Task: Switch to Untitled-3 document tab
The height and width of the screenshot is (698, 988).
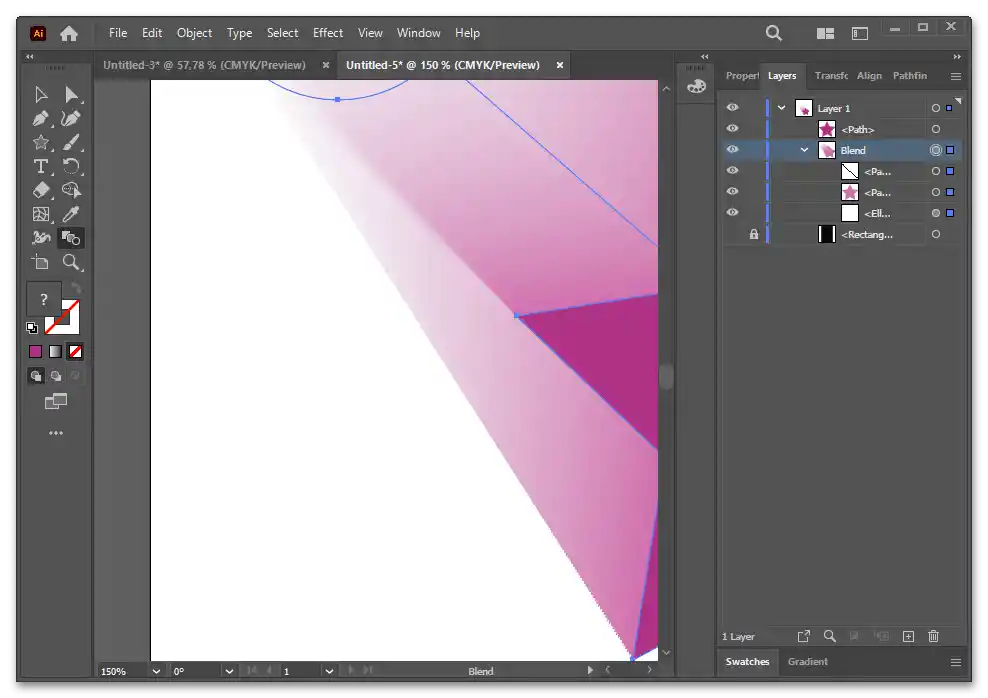Action: [x=204, y=65]
